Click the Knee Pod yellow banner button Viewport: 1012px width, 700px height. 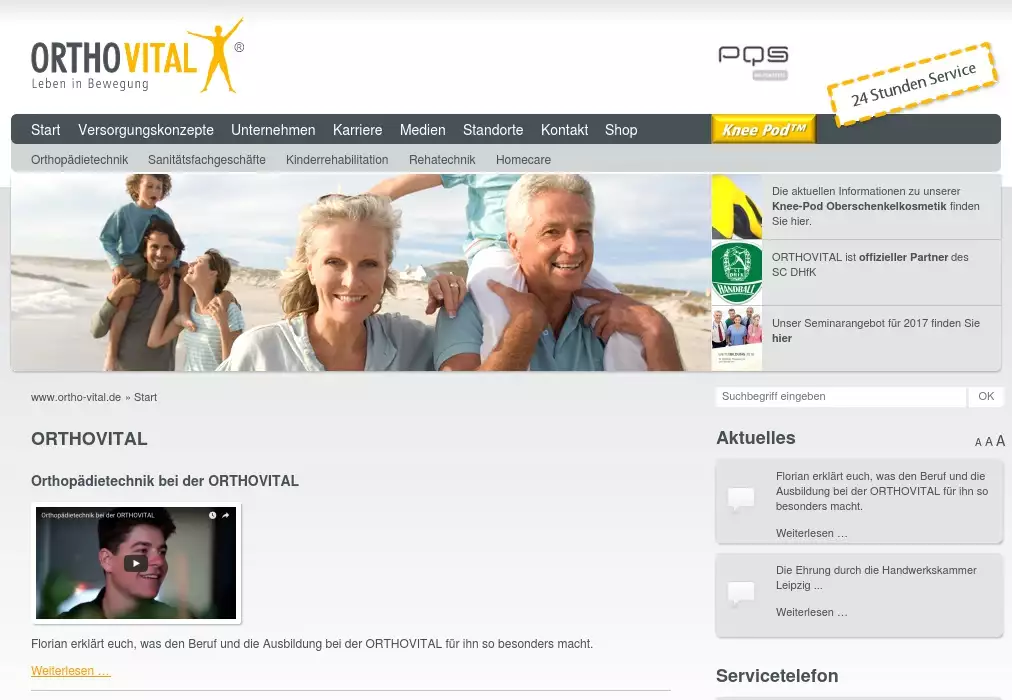763,129
